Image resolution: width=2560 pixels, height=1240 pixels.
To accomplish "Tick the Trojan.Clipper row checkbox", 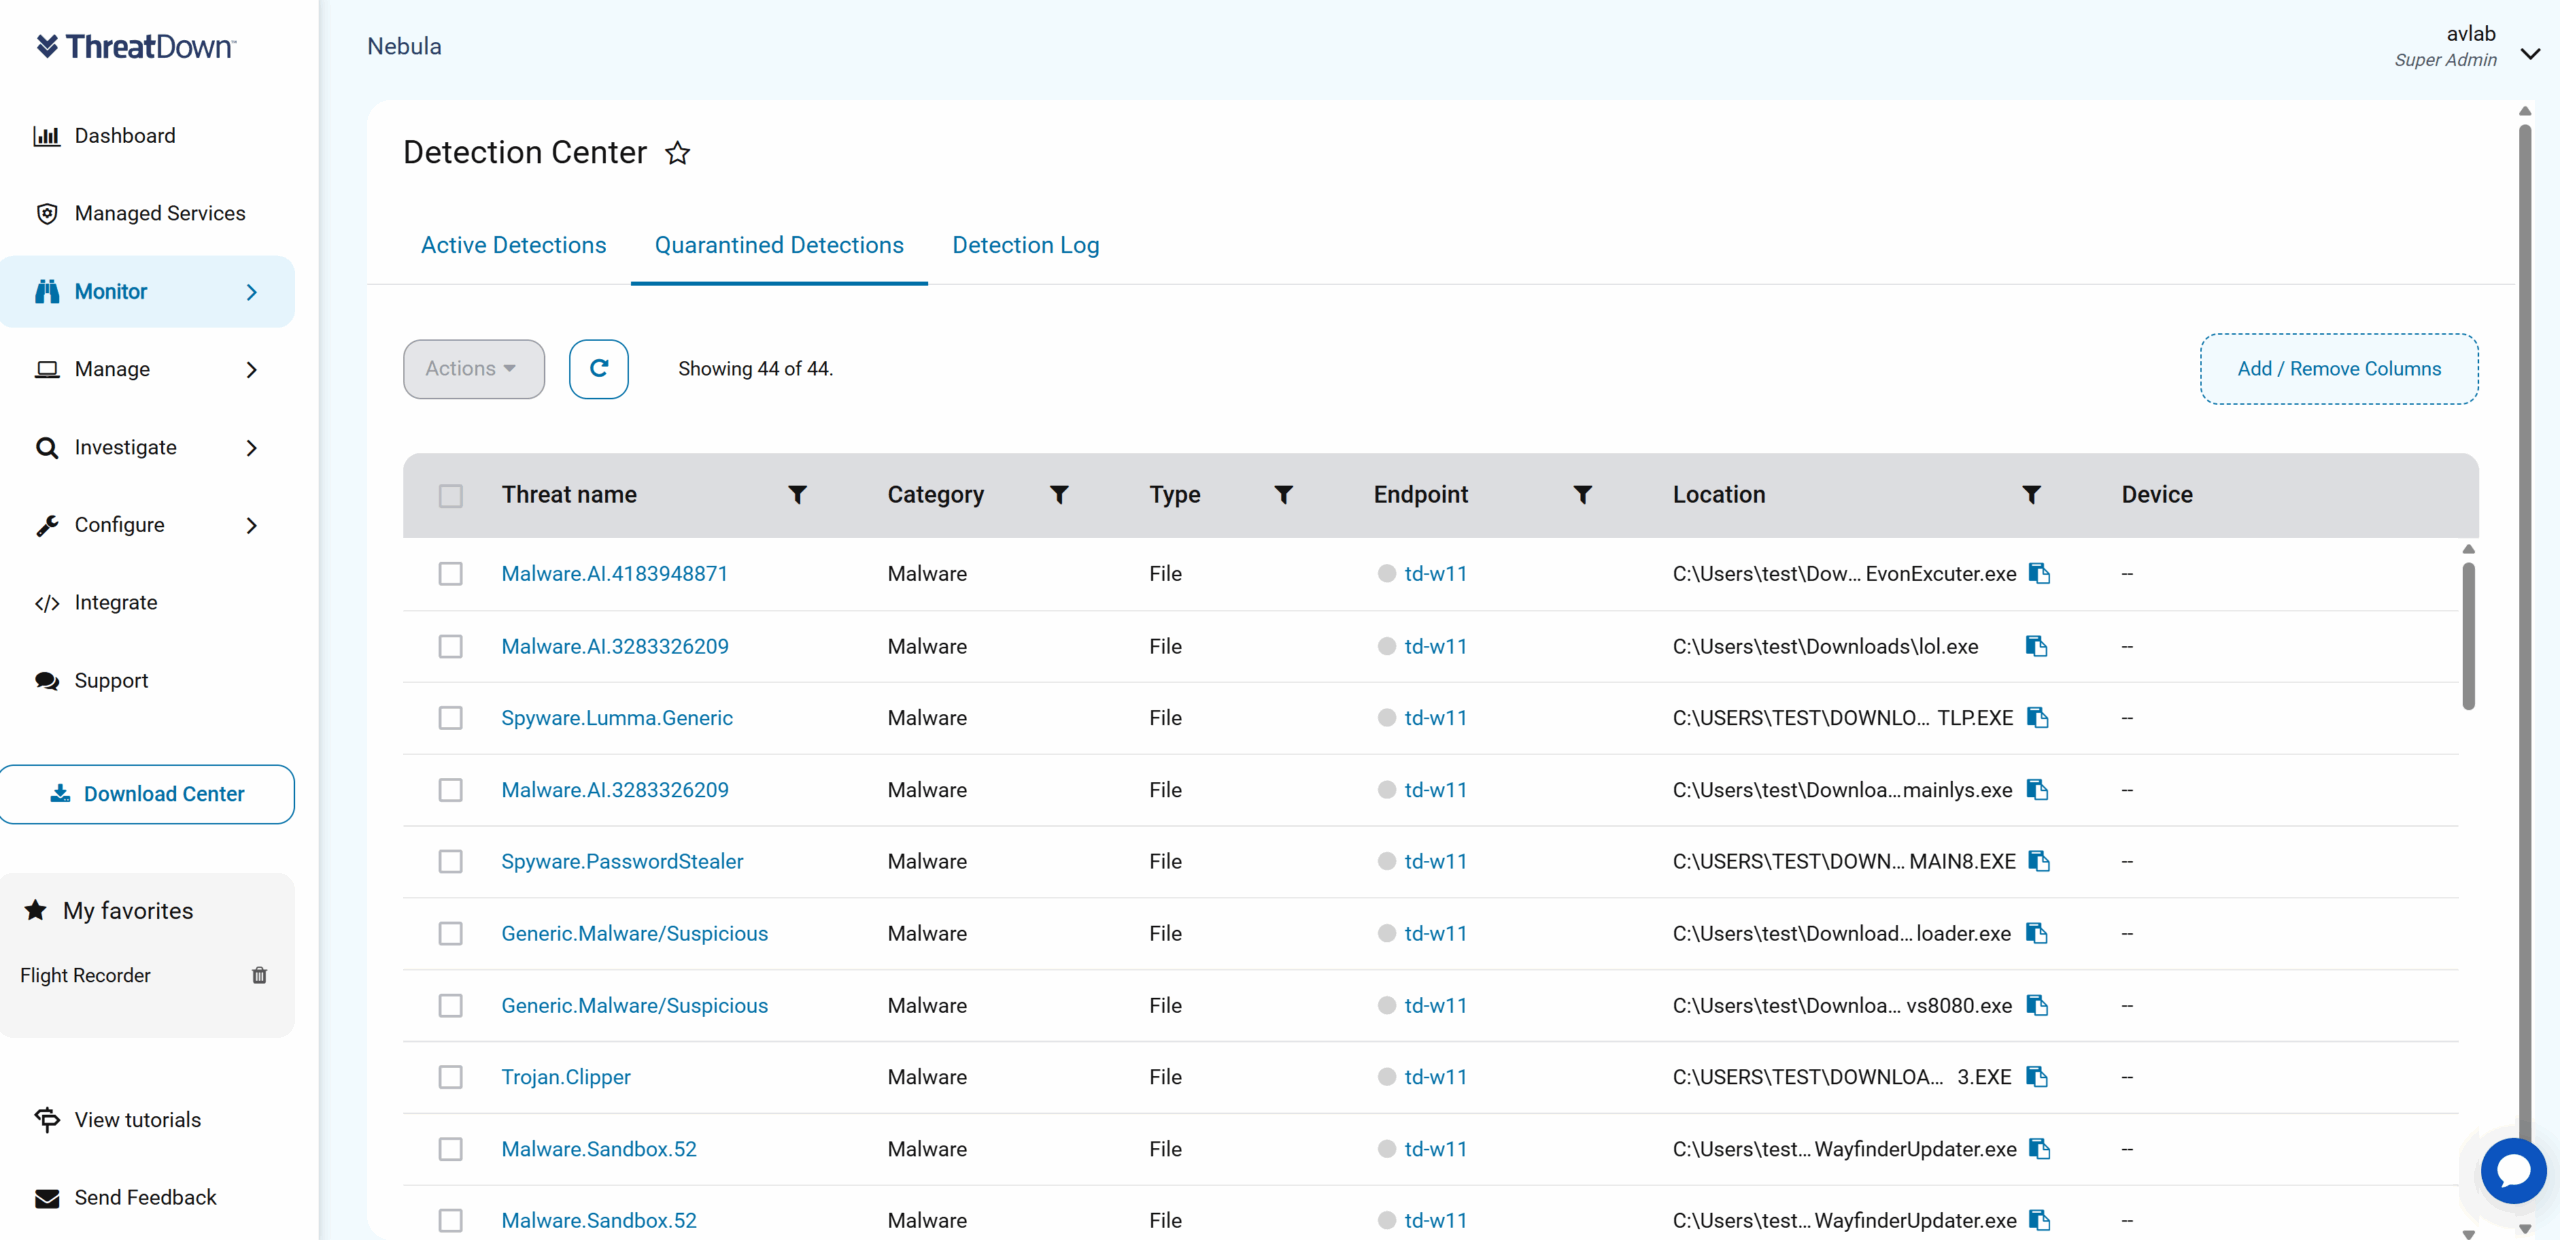I will coord(451,1077).
